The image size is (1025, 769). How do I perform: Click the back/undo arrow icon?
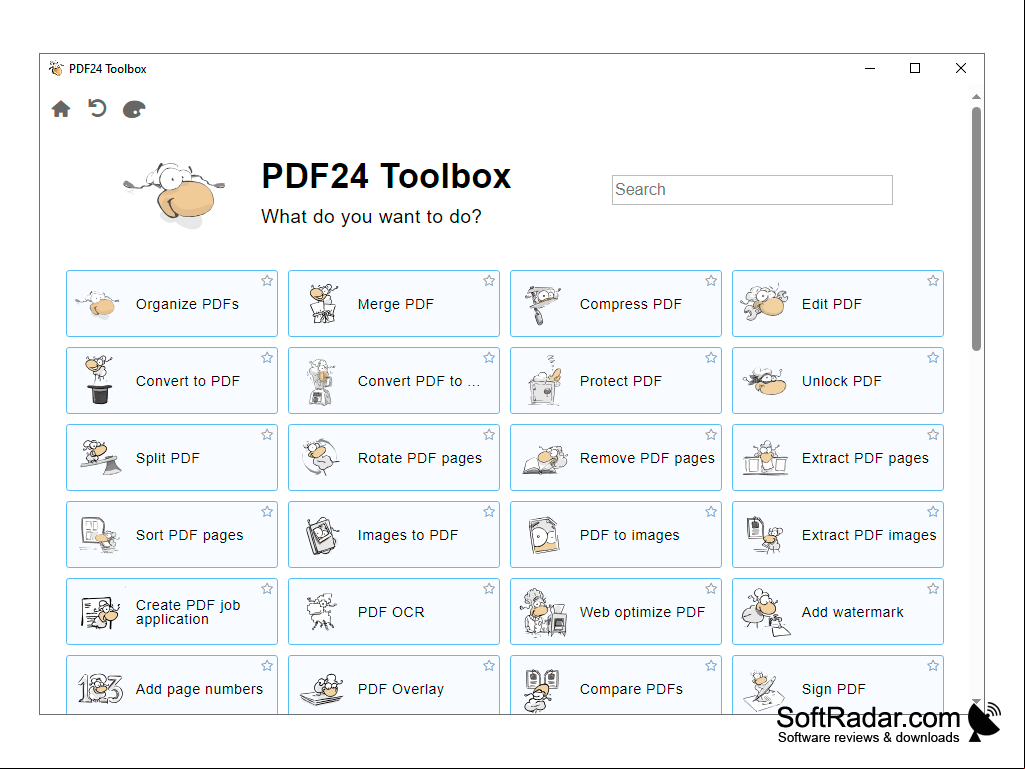97,108
